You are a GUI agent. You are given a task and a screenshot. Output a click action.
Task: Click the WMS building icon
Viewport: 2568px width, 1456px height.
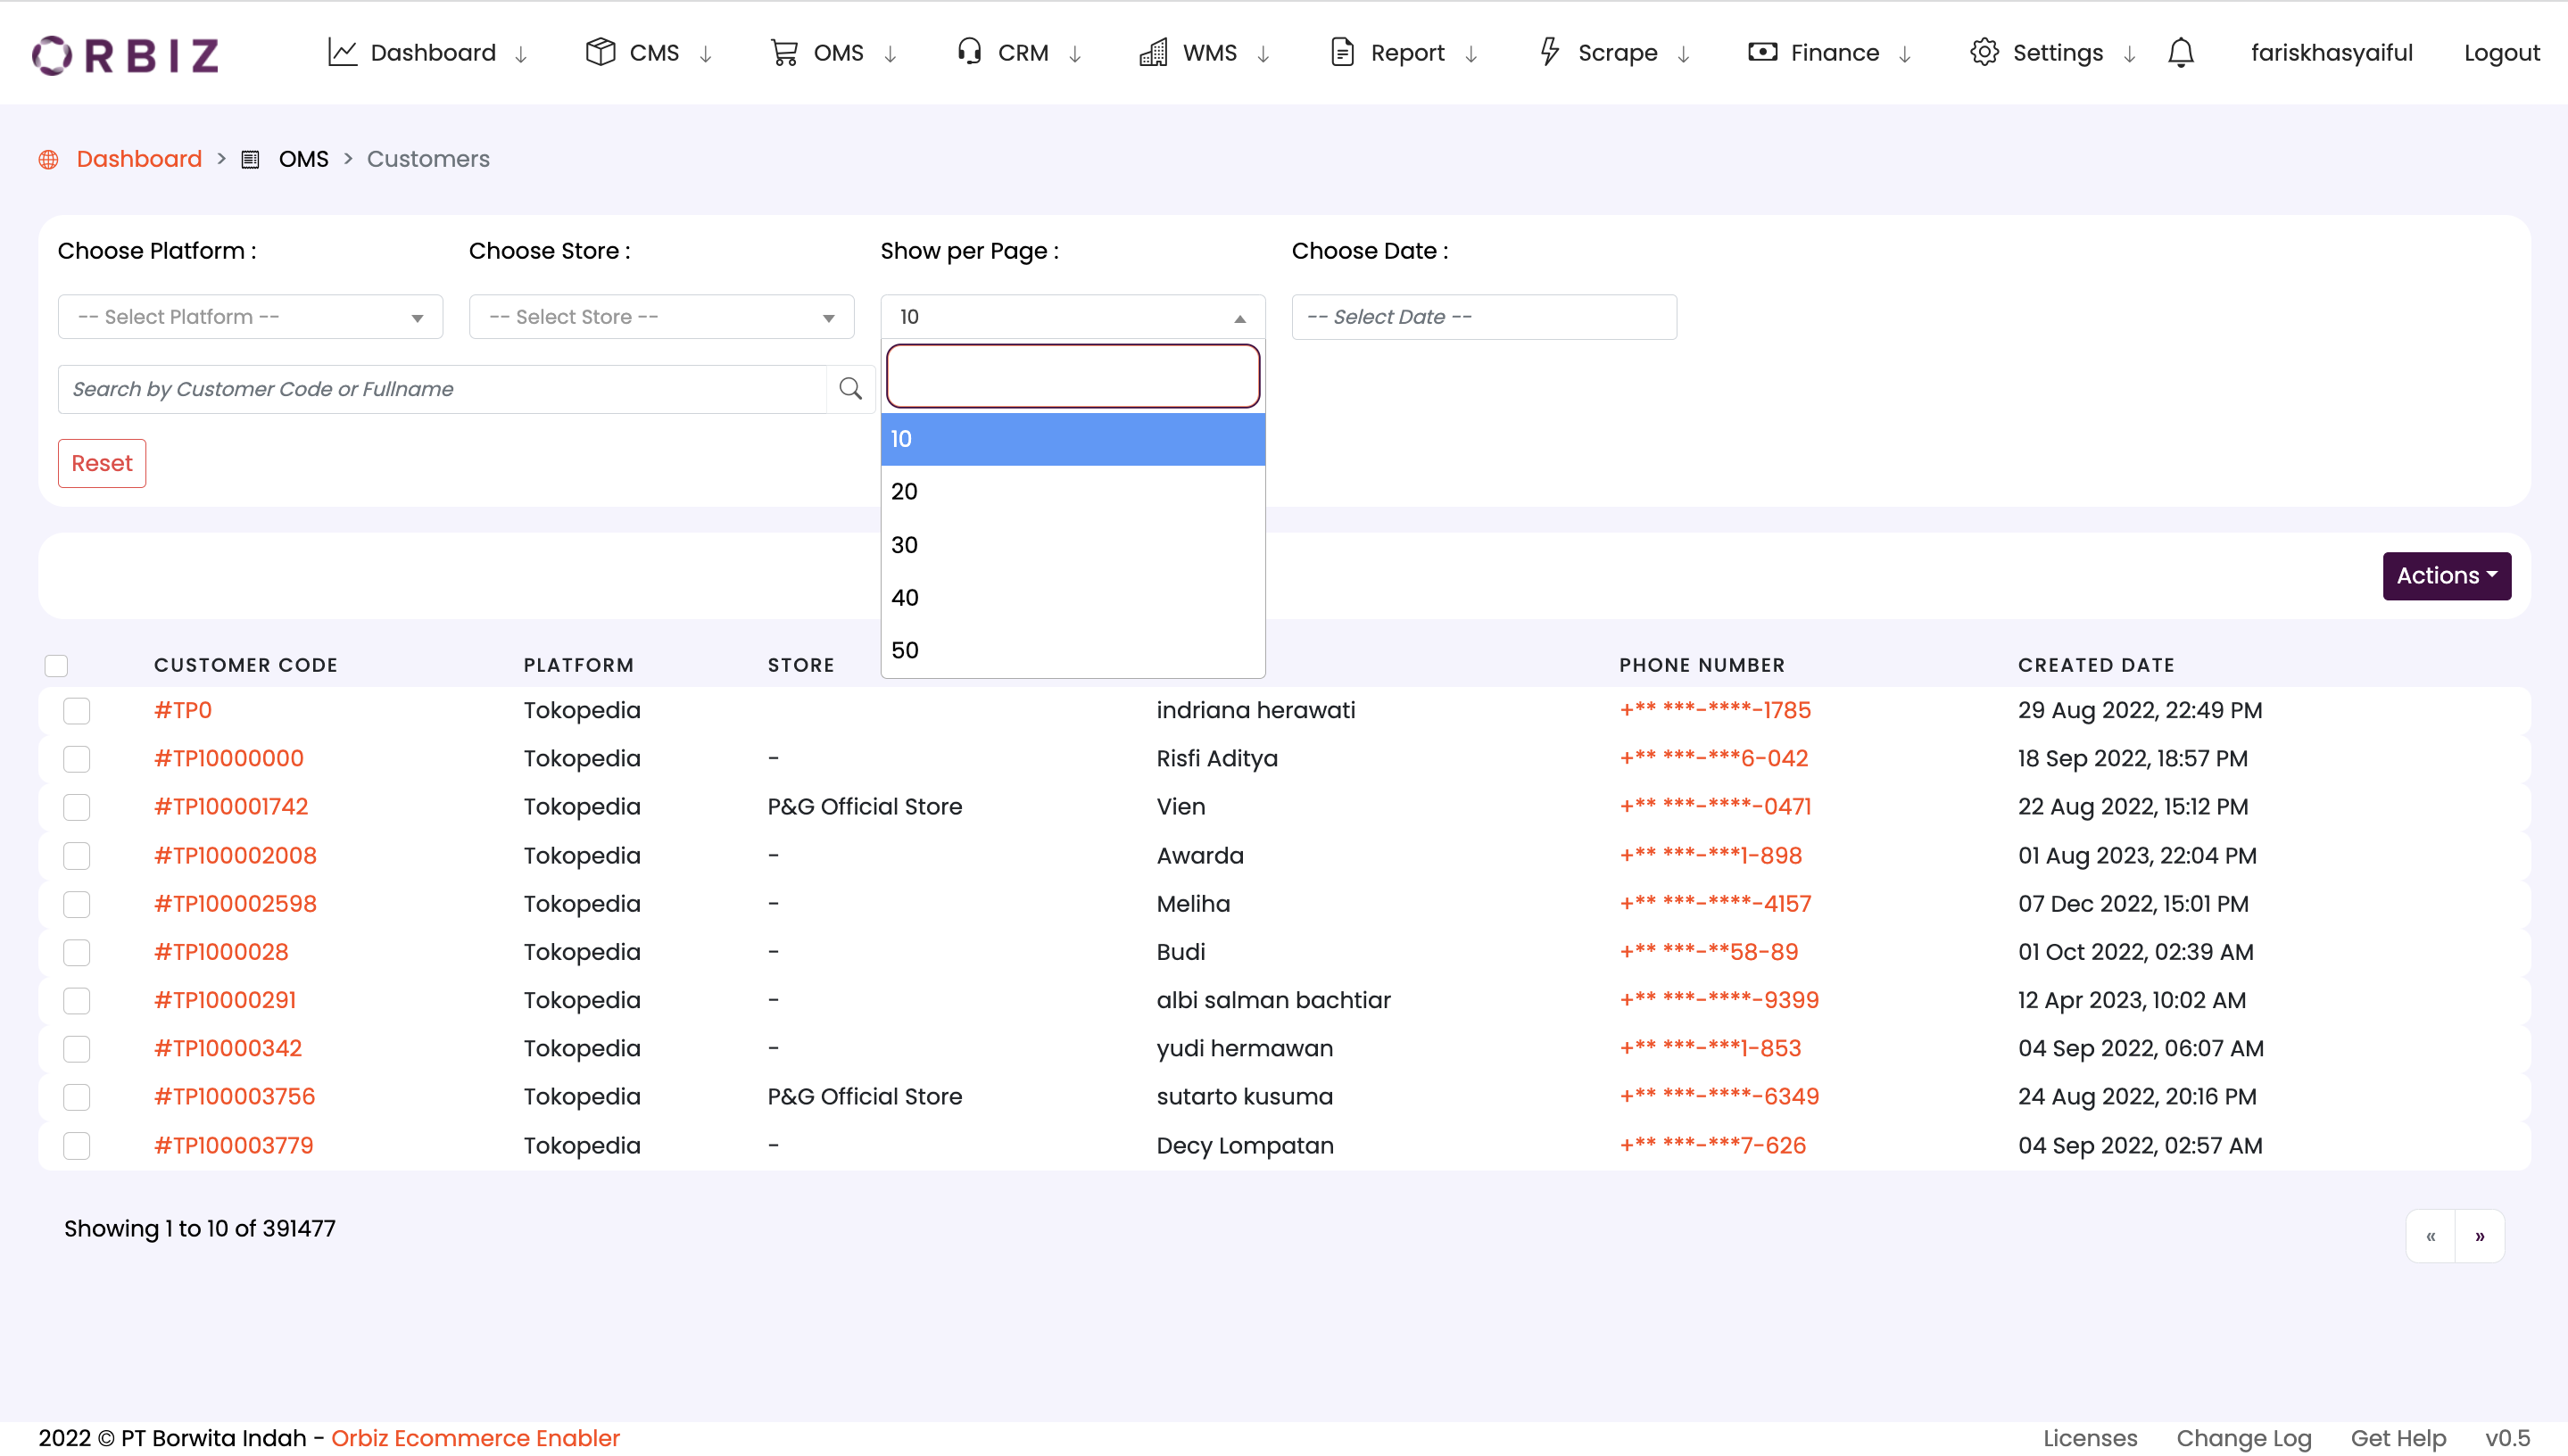pyautogui.click(x=1153, y=52)
